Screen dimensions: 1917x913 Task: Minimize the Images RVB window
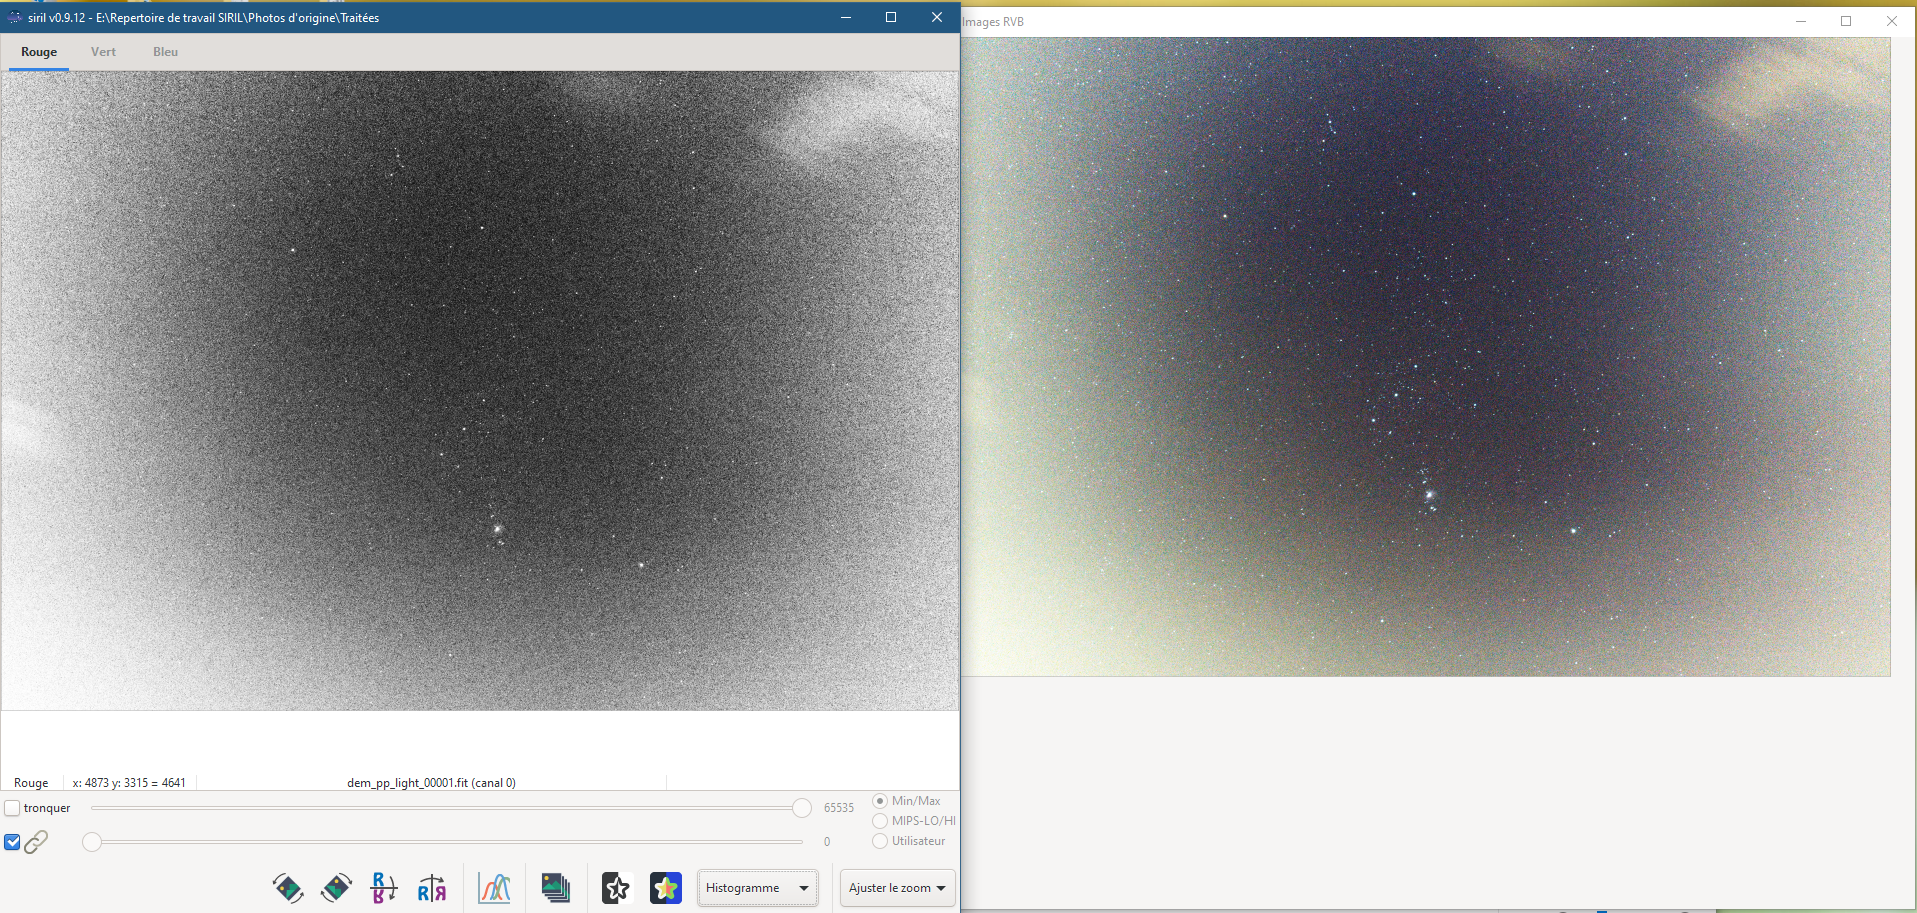click(x=1801, y=21)
